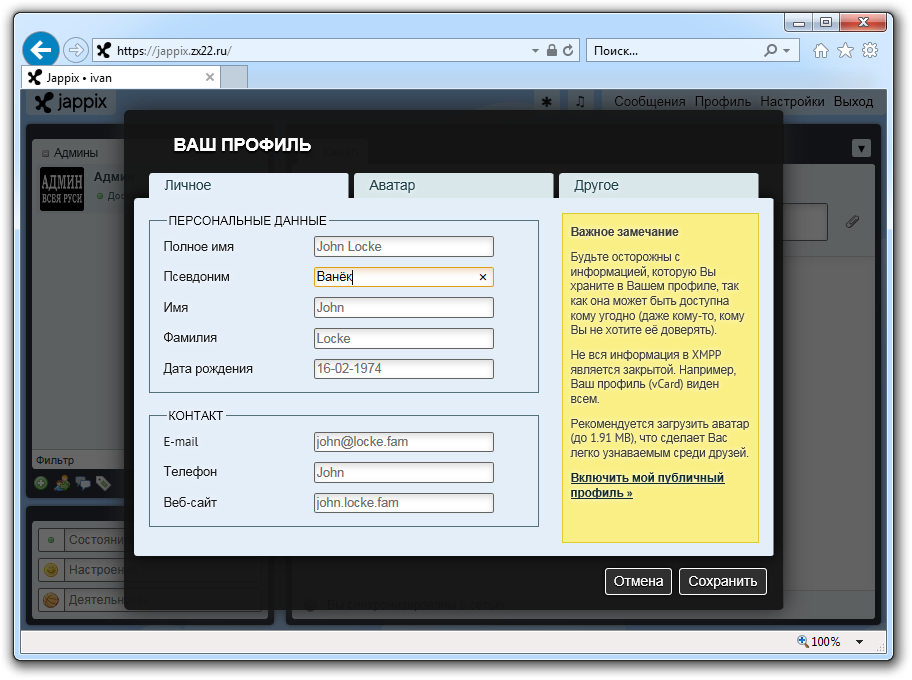
Task: Click the paperclip attachment icon
Action: (852, 221)
